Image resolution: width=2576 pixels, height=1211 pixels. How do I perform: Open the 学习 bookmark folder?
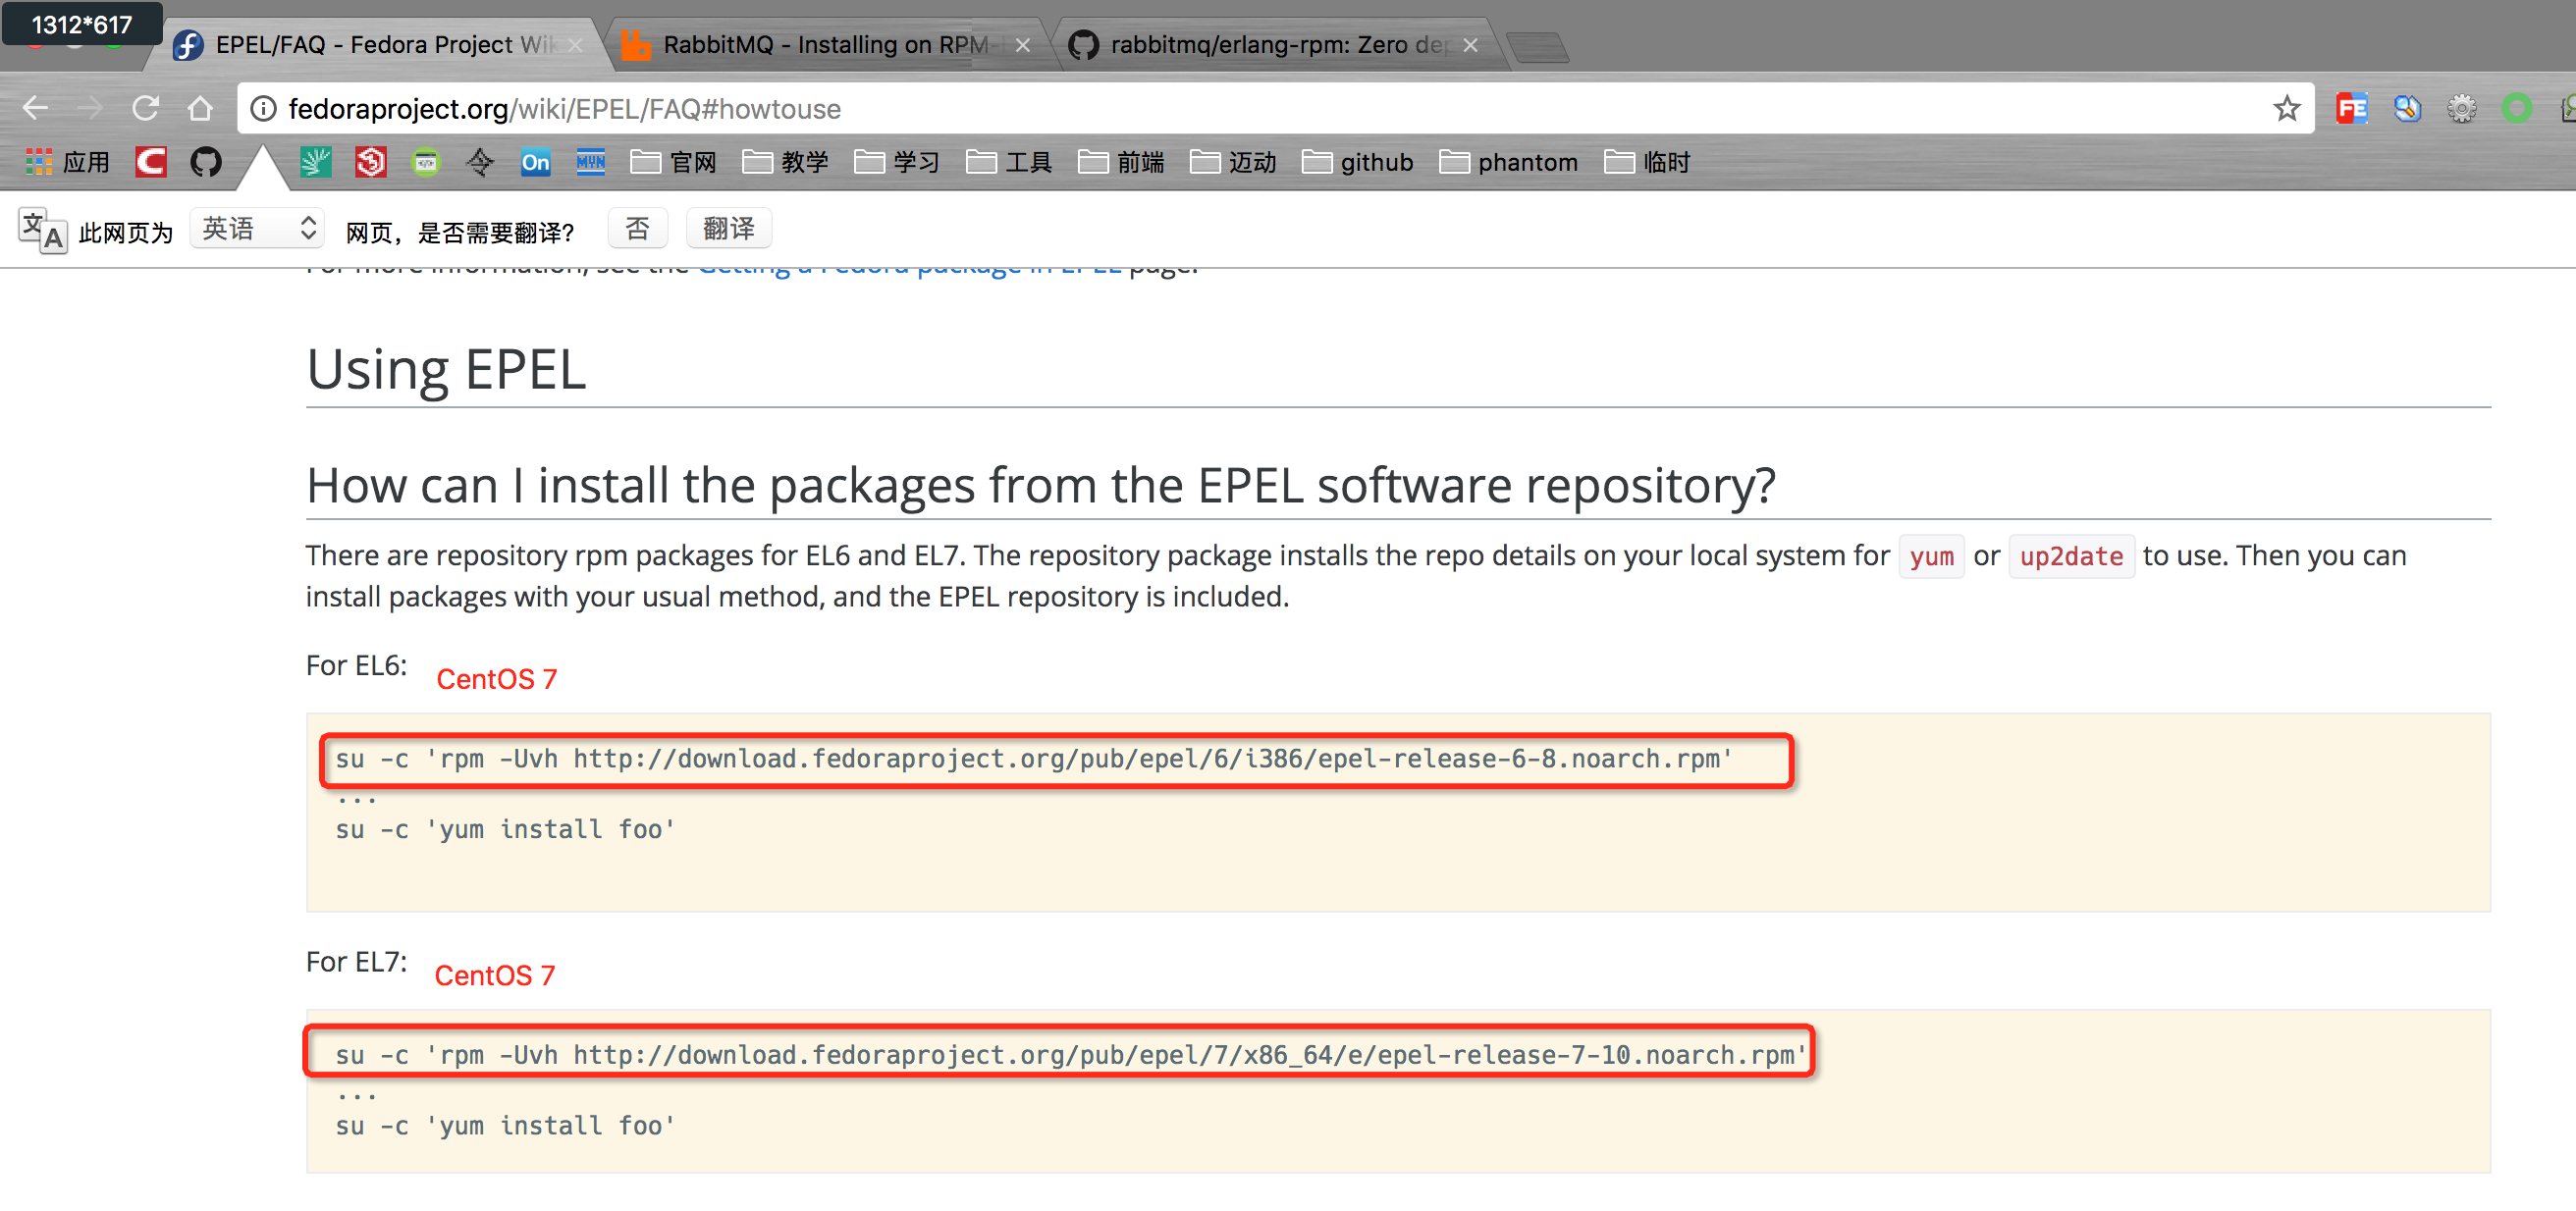click(x=897, y=162)
